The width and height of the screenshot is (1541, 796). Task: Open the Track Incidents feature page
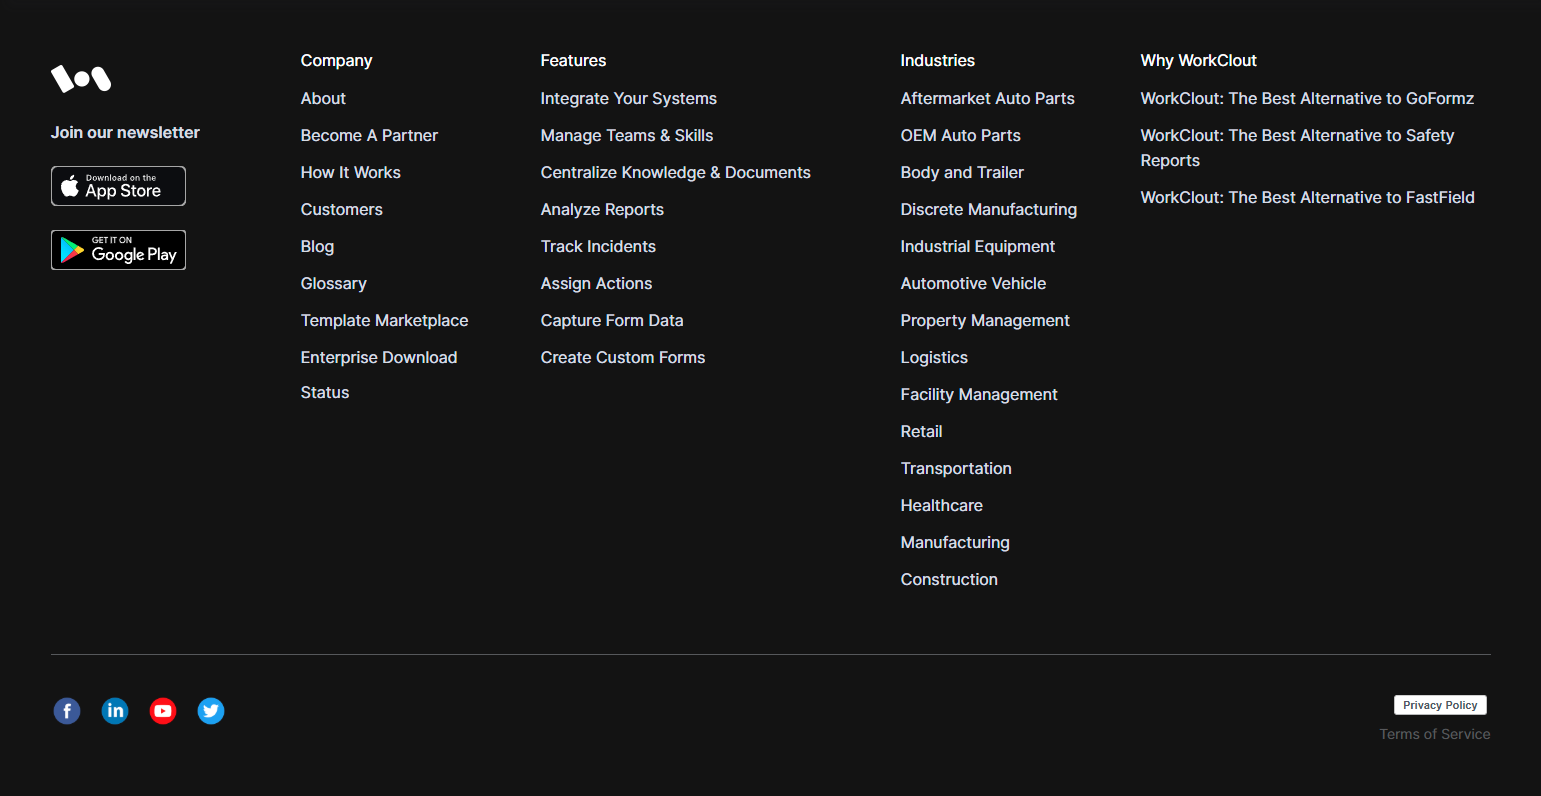pos(598,246)
